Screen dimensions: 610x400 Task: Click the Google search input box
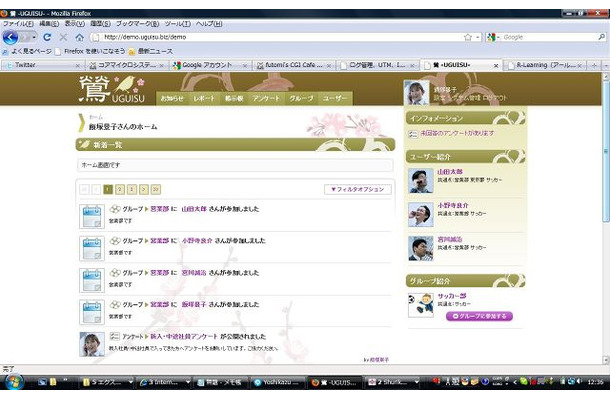(x=549, y=37)
